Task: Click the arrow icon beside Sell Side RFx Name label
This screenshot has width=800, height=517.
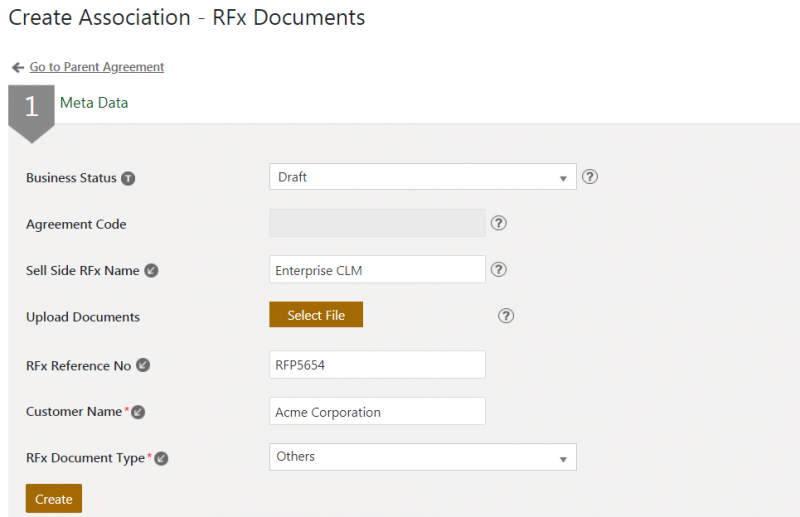Action: [x=151, y=270]
